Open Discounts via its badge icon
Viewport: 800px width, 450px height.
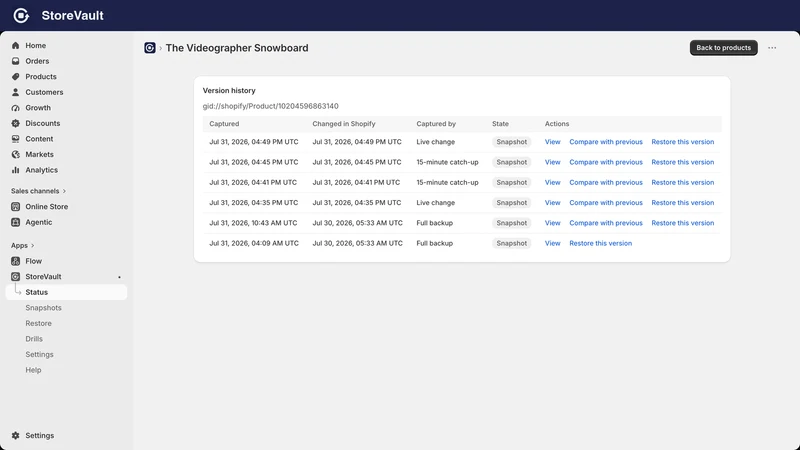15,123
